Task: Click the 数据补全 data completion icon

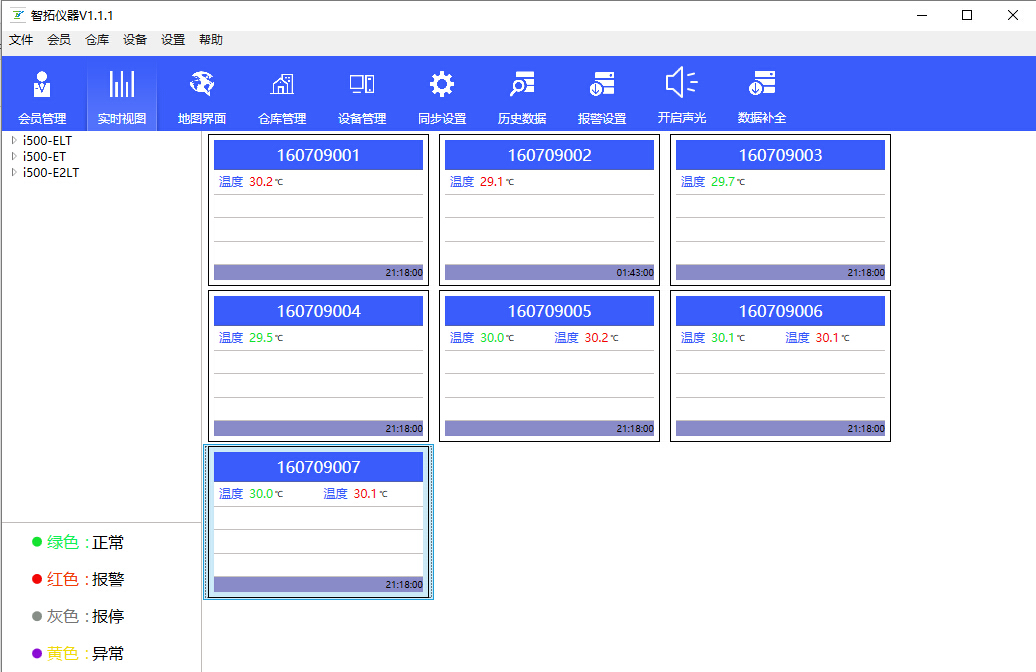Action: click(x=762, y=85)
